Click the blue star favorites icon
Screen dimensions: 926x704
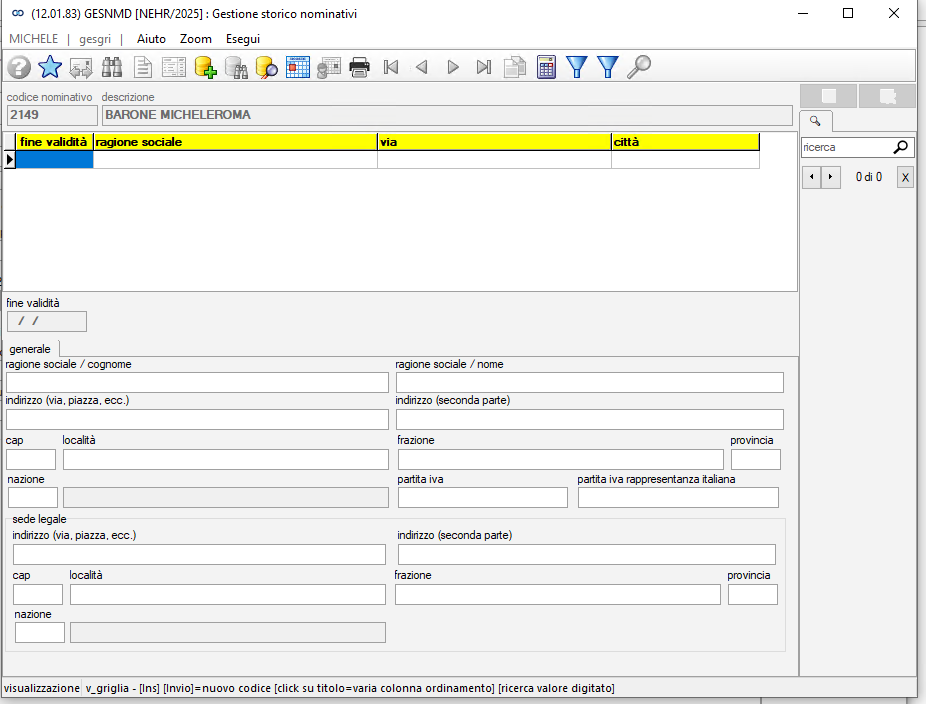click(x=50, y=67)
